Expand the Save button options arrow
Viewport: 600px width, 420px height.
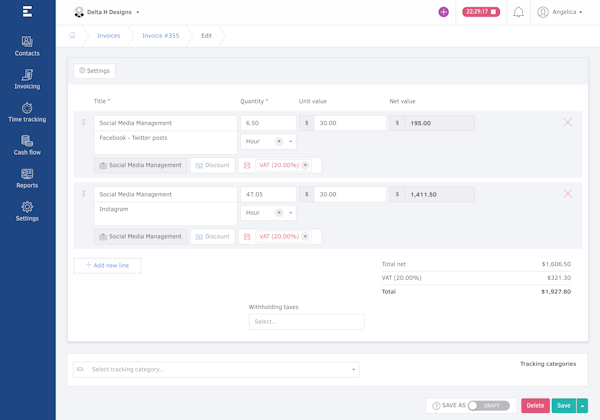(582, 406)
